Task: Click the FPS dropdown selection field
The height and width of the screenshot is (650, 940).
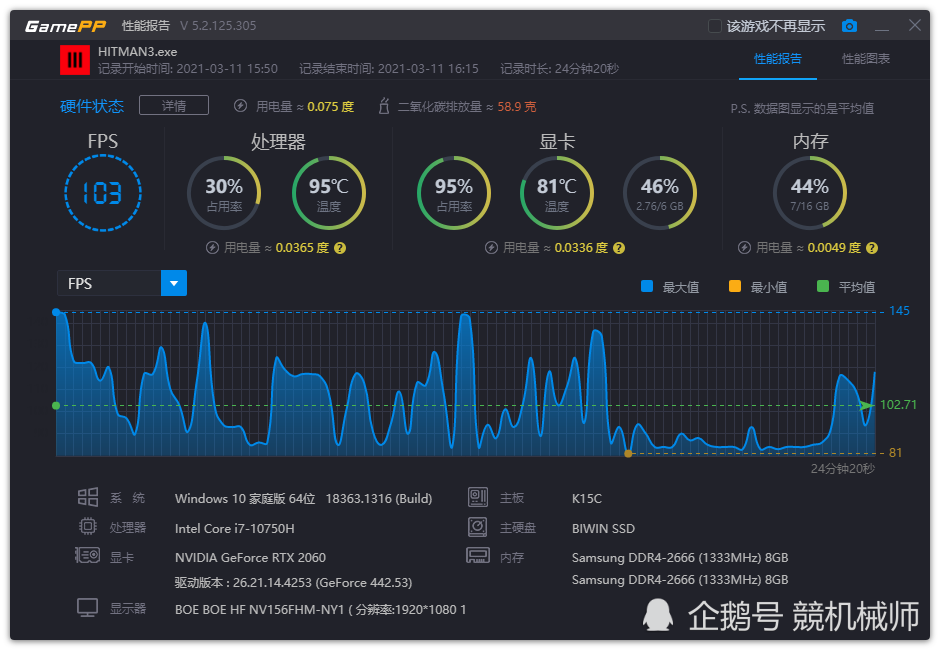Action: [x=109, y=284]
